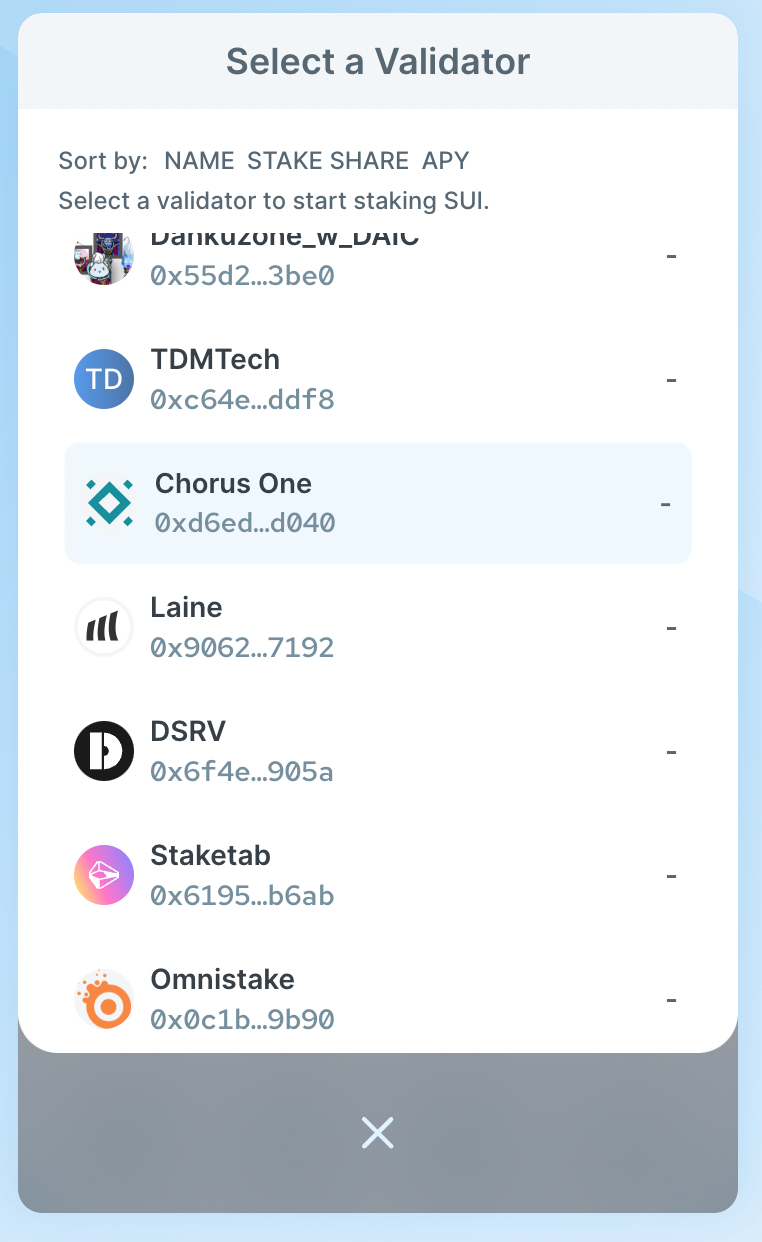Click the Staketab gradient logo icon
The height and width of the screenshot is (1242, 762).
pos(104,875)
